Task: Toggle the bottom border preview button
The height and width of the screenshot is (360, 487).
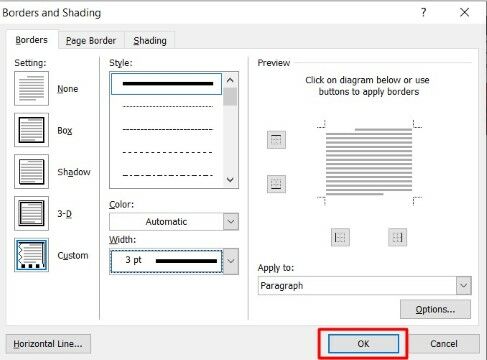Action: pos(276,184)
